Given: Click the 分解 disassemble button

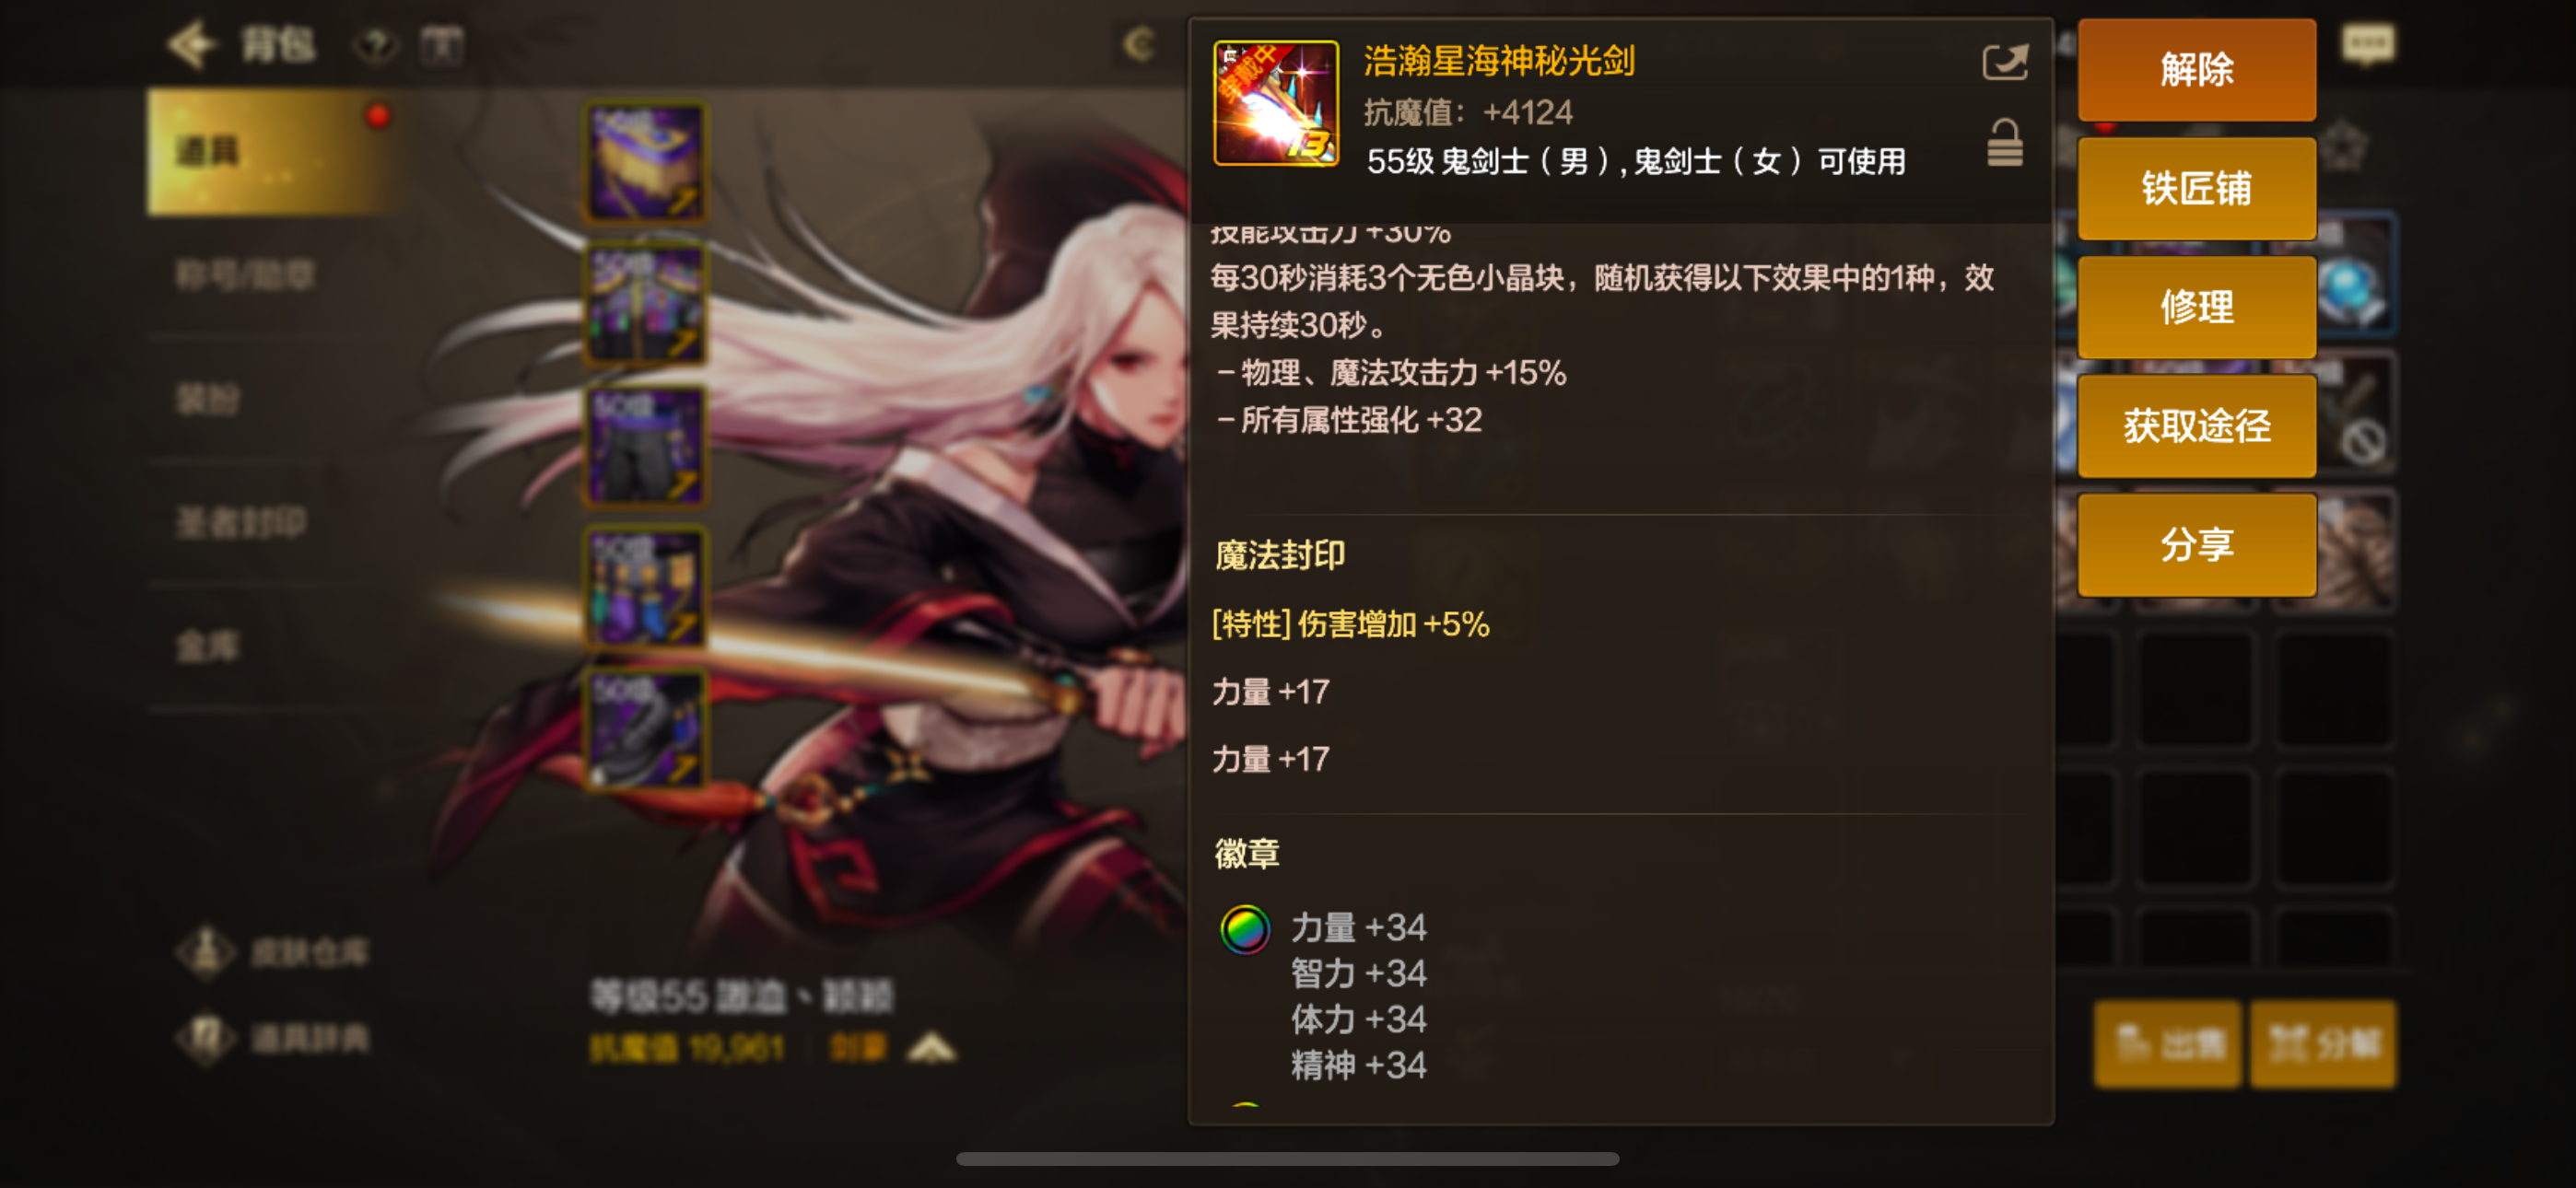Looking at the screenshot, I should point(2322,1044).
